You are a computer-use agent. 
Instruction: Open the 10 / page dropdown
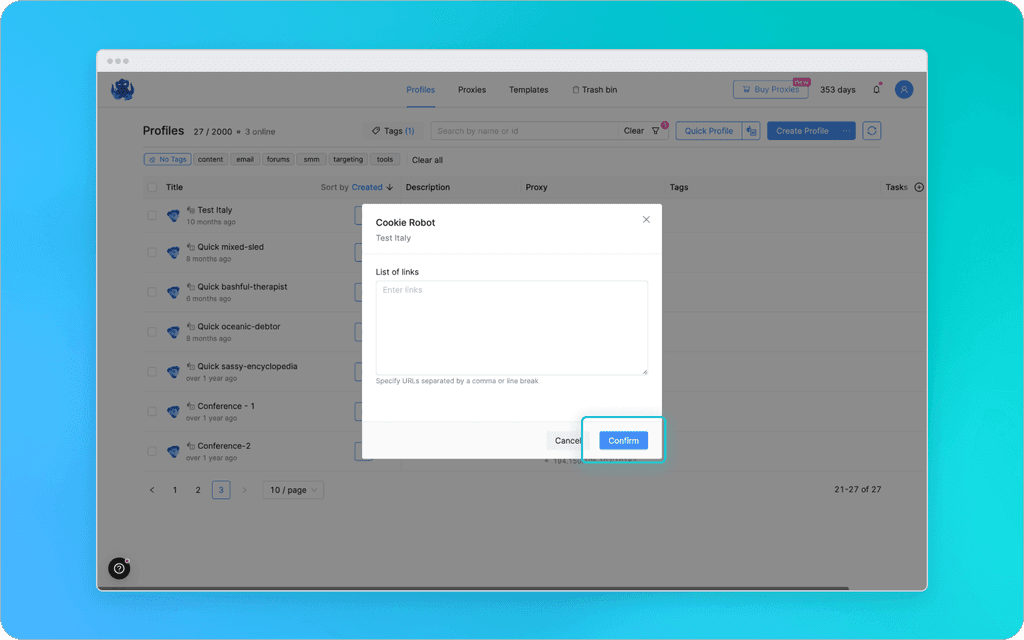coord(292,490)
